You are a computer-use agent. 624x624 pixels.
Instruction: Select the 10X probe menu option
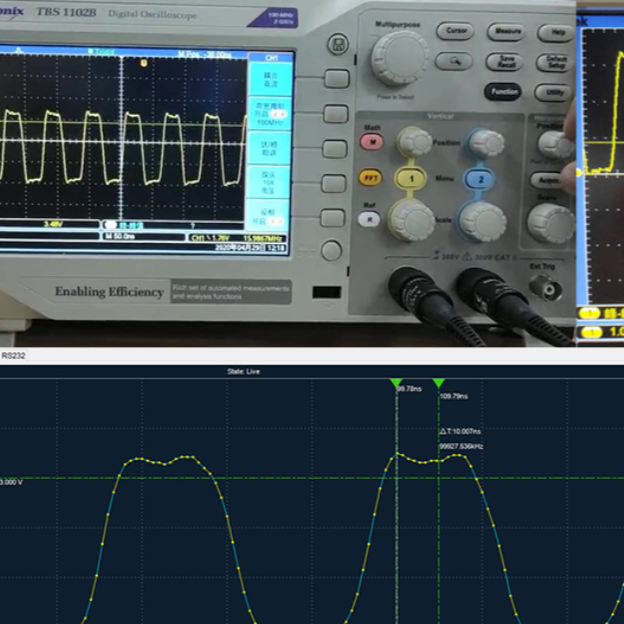(270, 184)
